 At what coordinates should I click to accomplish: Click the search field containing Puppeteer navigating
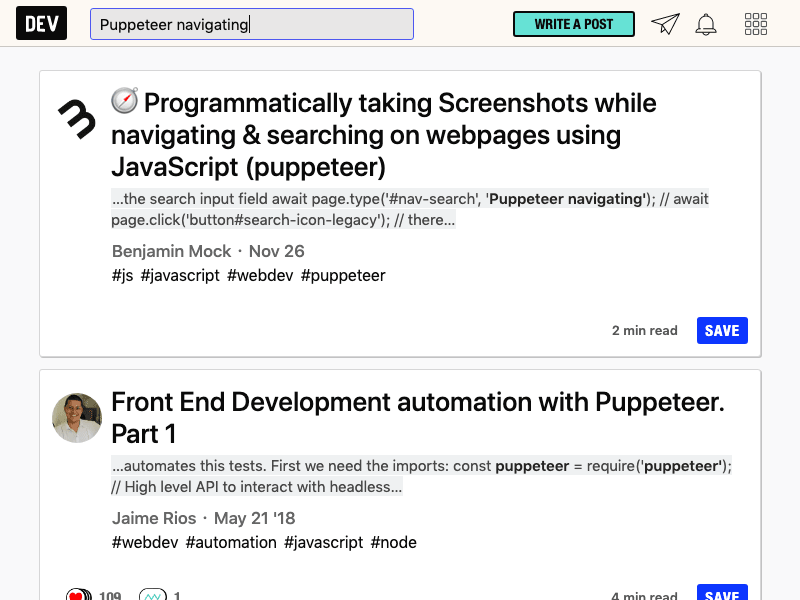click(252, 24)
